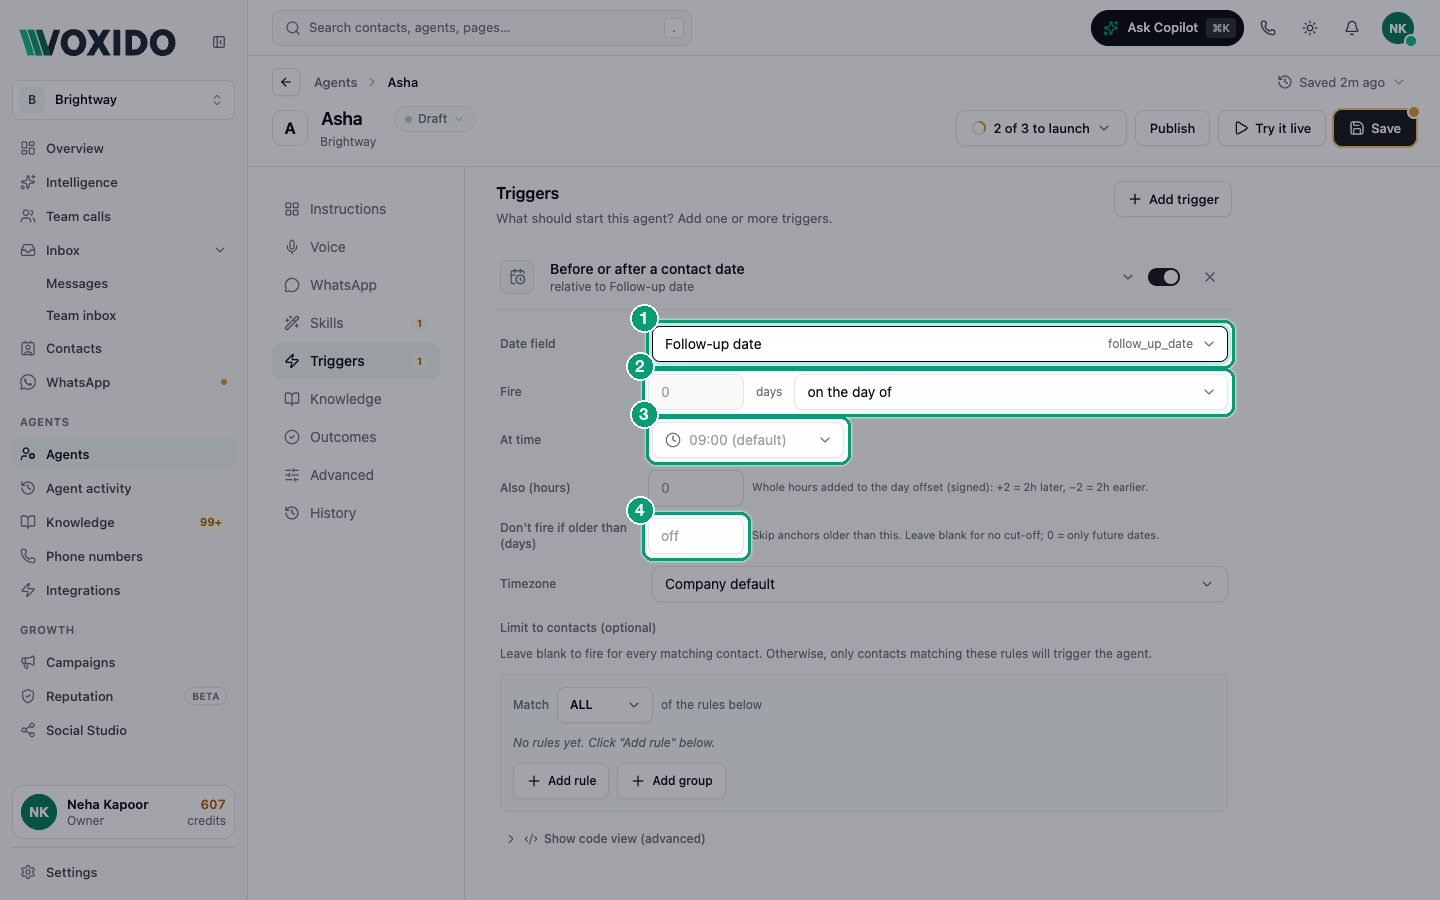Open the 'on the day of' dropdown

[1011, 392]
